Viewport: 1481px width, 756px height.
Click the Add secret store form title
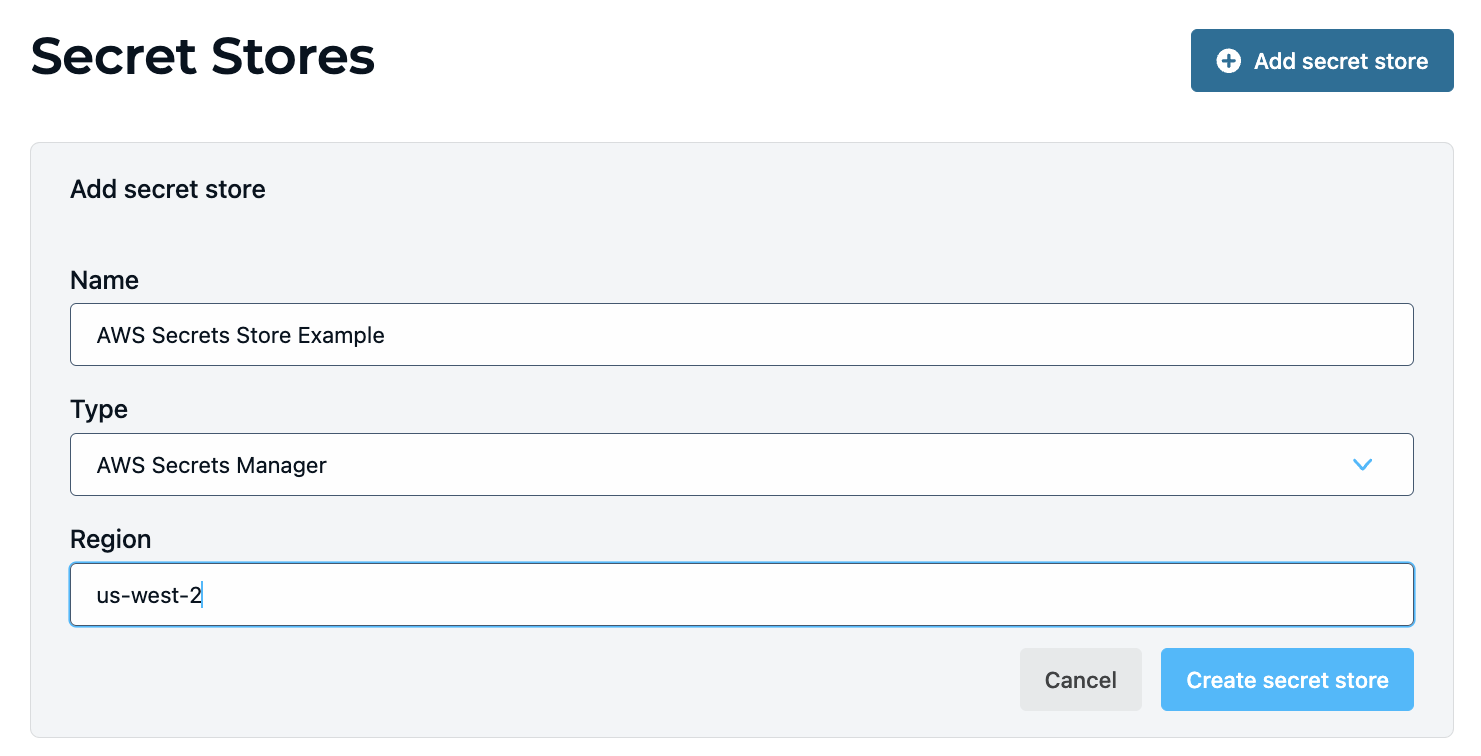point(167,189)
